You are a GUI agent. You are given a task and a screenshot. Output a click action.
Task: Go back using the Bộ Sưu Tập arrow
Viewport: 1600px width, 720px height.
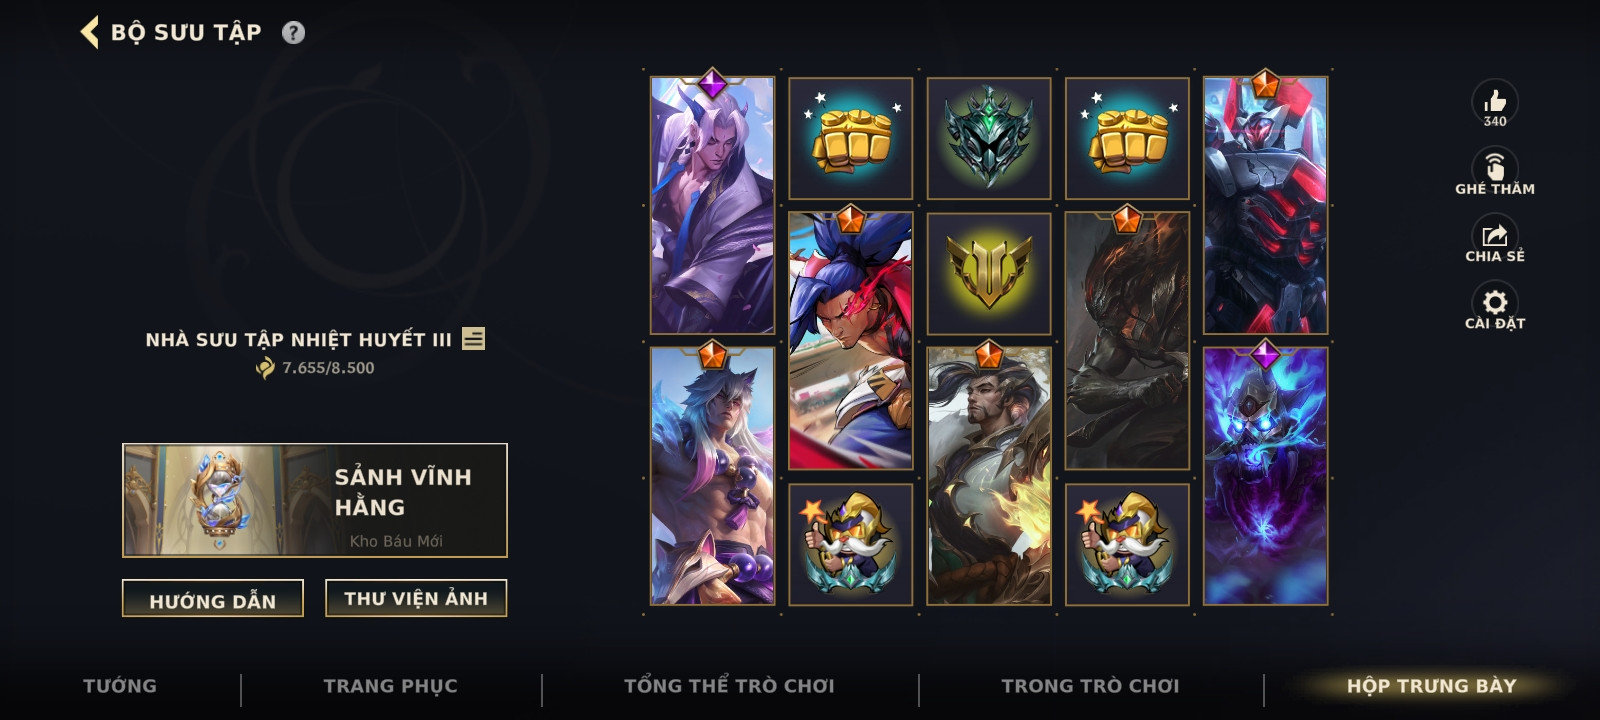tap(89, 32)
